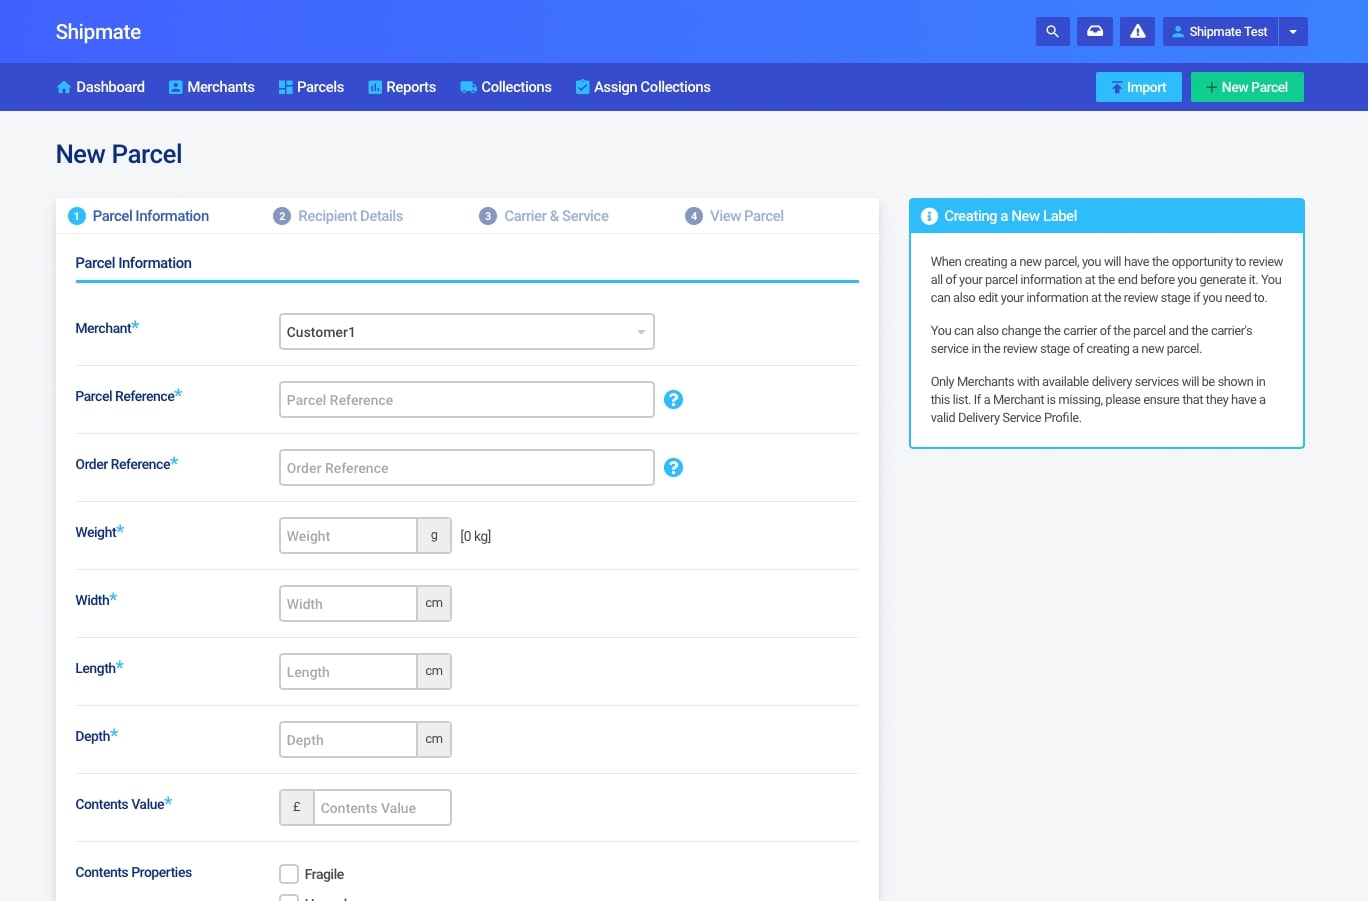Click the '[0 kg]' weight conversion text
1368x901 pixels.
(x=476, y=536)
